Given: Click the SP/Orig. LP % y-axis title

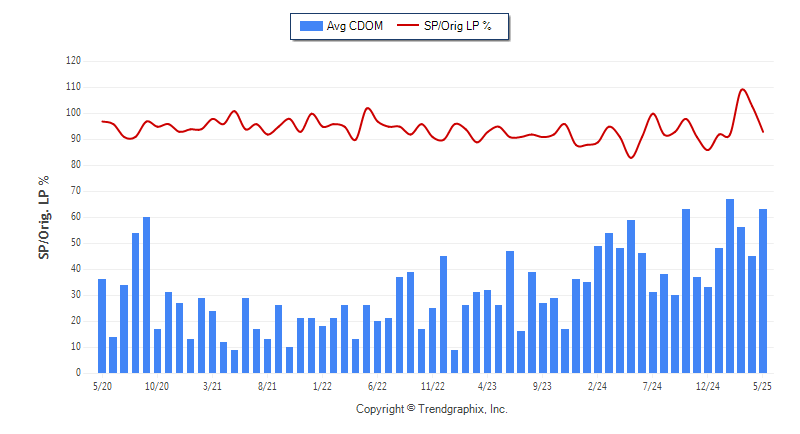Looking at the screenshot, I should point(44,218).
